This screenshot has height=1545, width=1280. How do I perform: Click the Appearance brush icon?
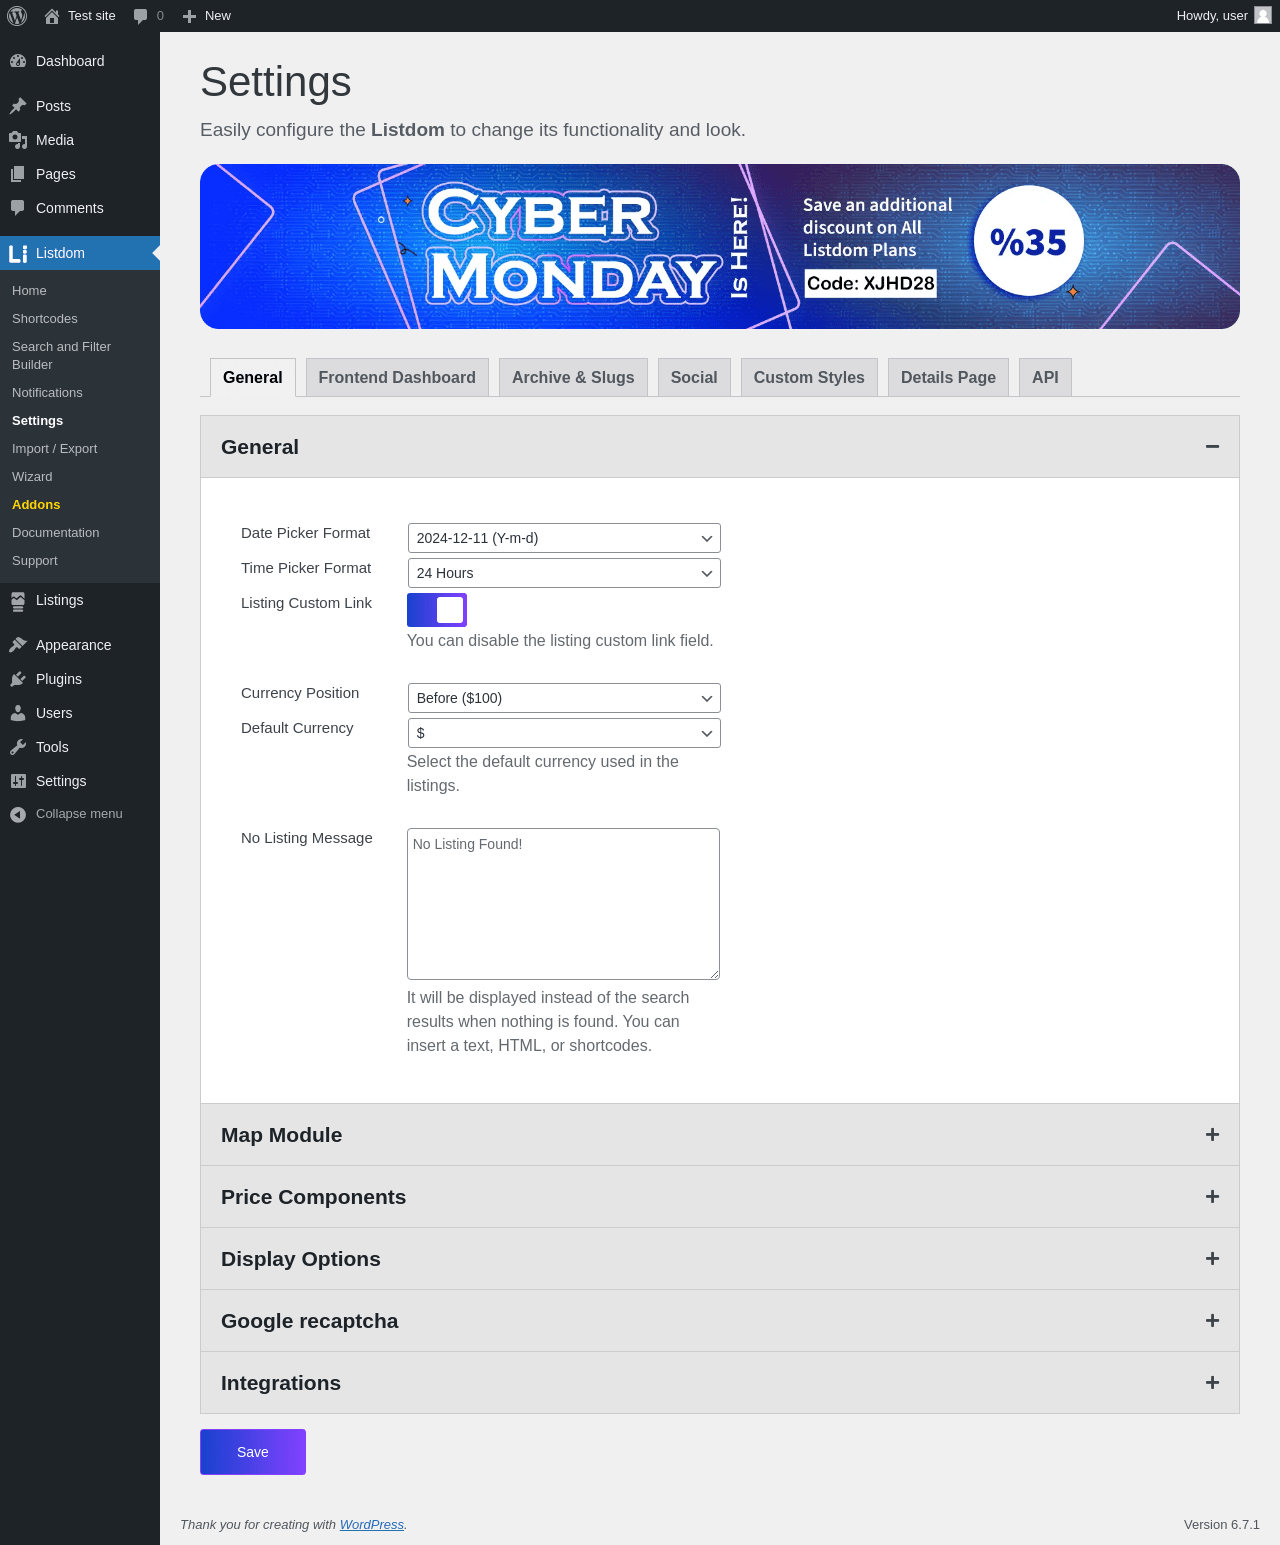[x=18, y=645]
